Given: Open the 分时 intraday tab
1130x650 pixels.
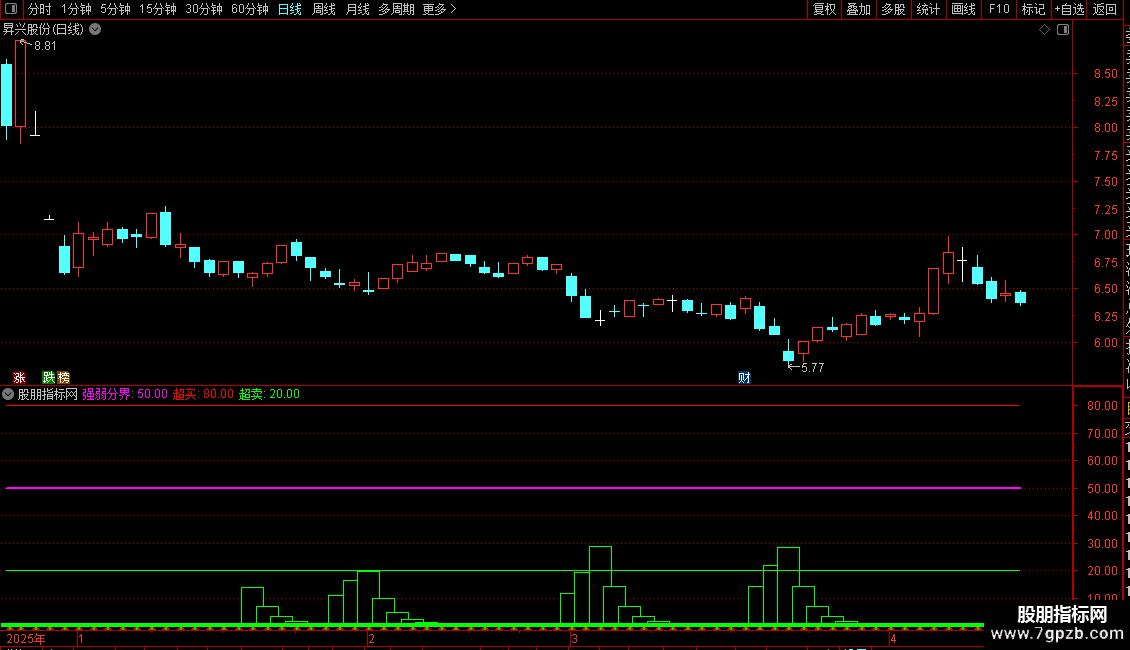Looking at the screenshot, I should 40,9.
